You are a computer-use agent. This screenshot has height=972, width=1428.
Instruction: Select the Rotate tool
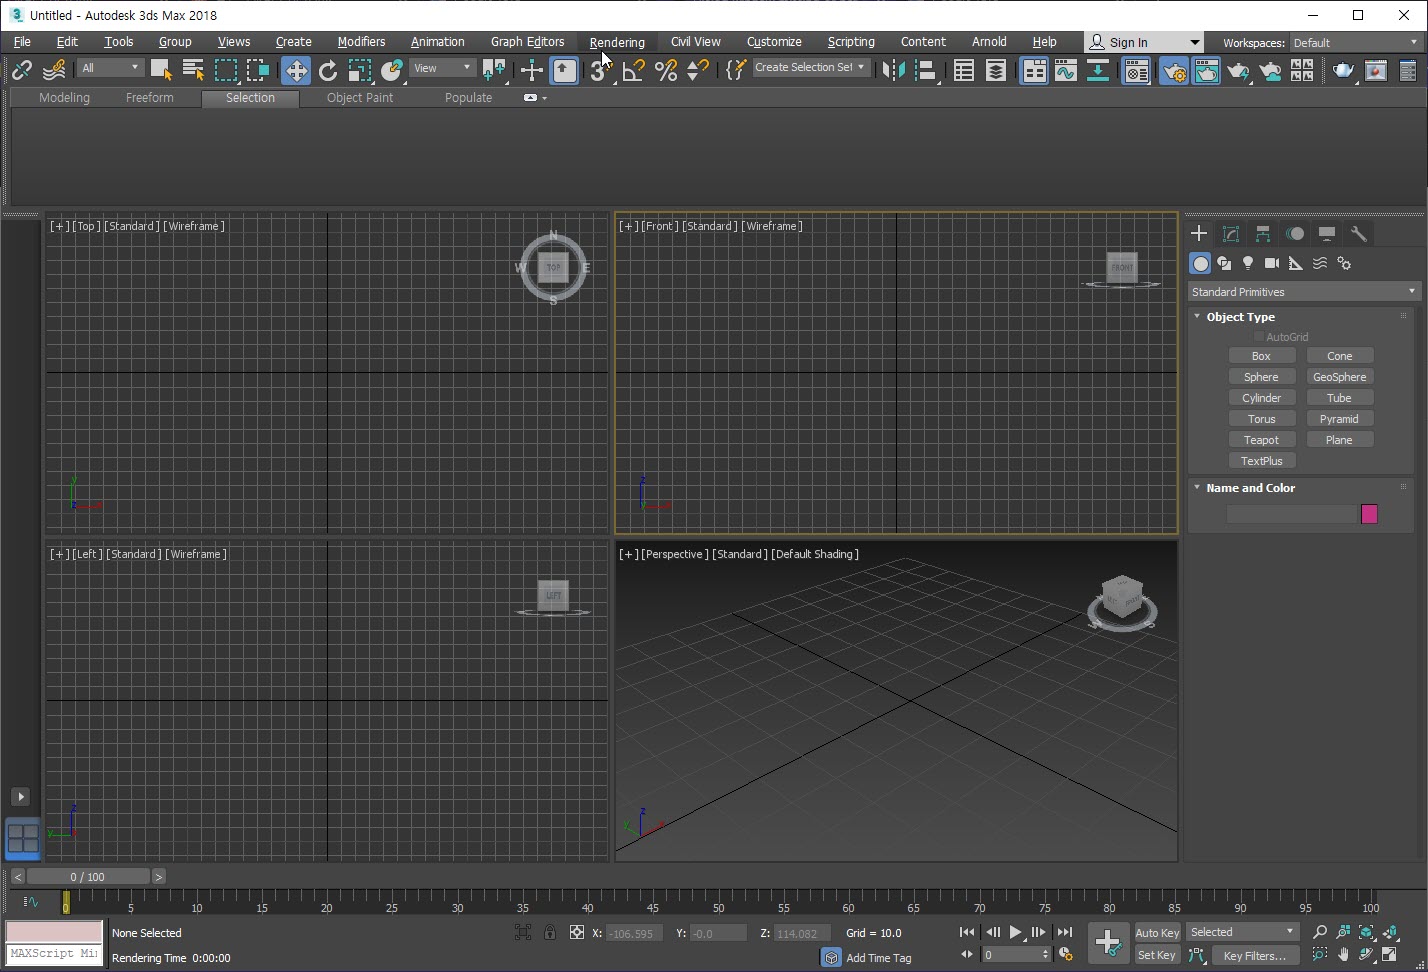pyautogui.click(x=328, y=70)
